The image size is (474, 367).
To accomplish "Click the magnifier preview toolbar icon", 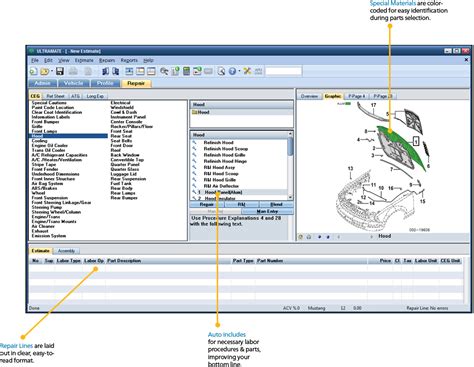I will [x=221, y=71].
